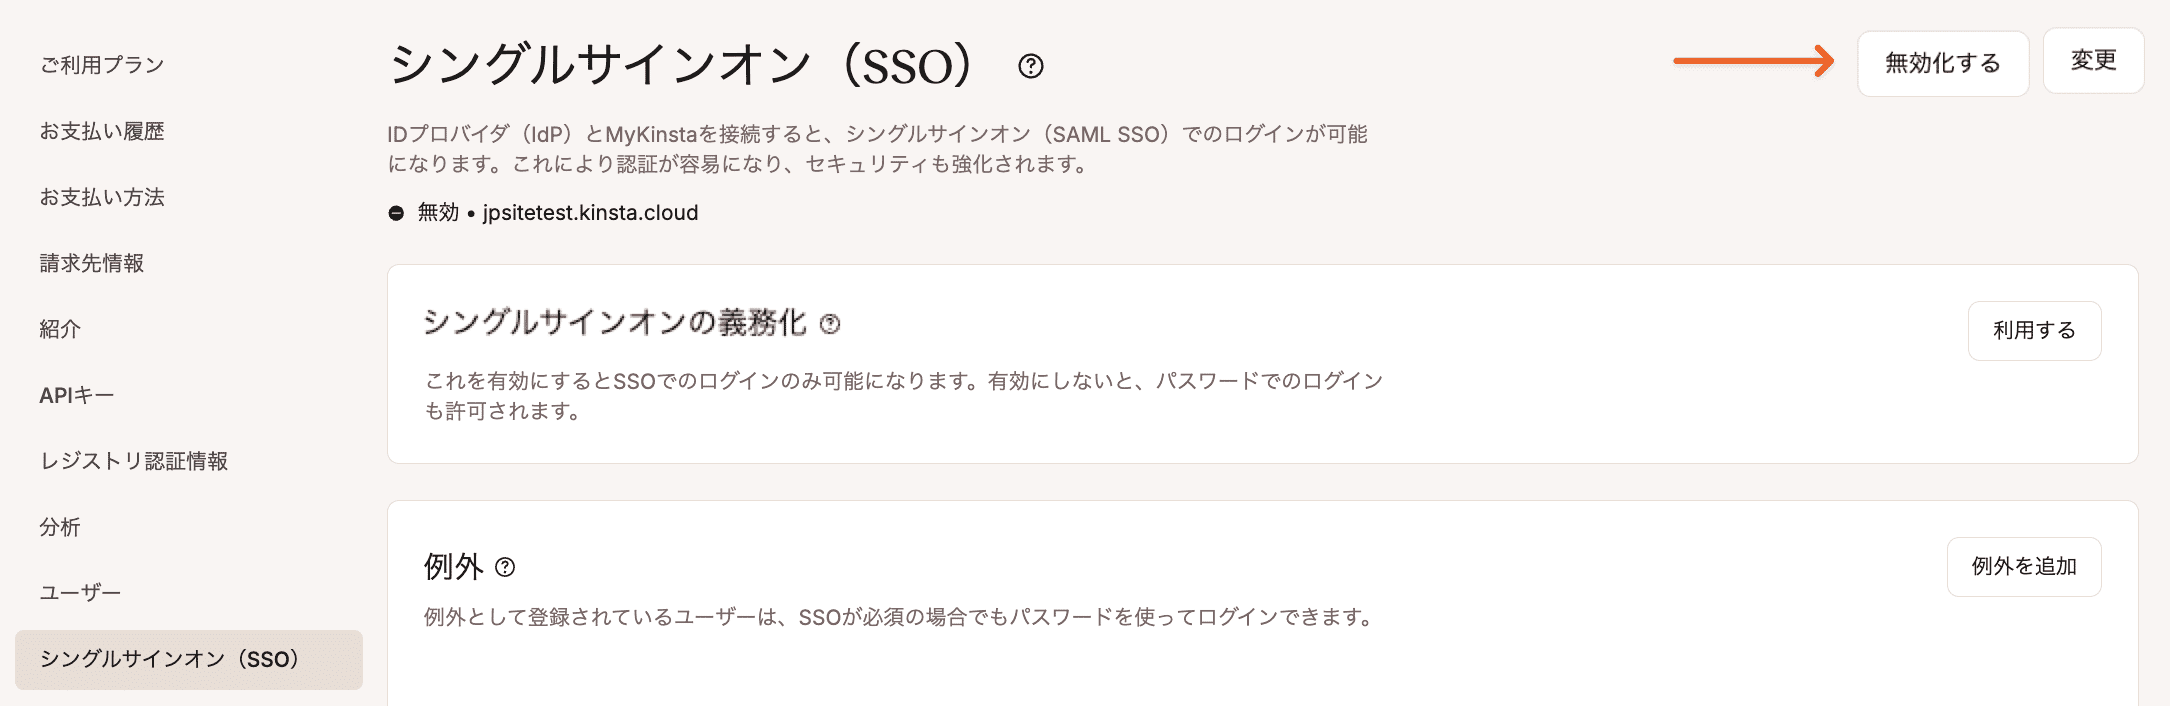Open the 分析 section
The height and width of the screenshot is (706, 2170).
pos(60,527)
